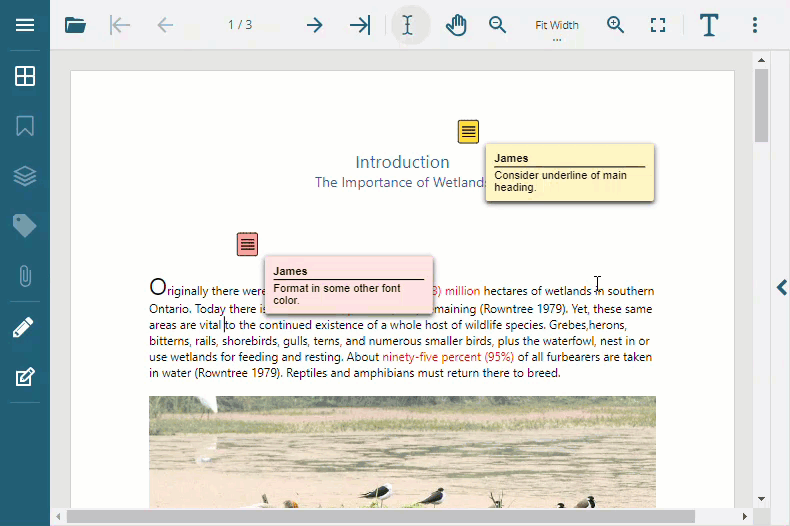This screenshot has width=790, height=526.
Task: Click 'The Importance of Wetlands' subtitle
Action: [x=400, y=182]
